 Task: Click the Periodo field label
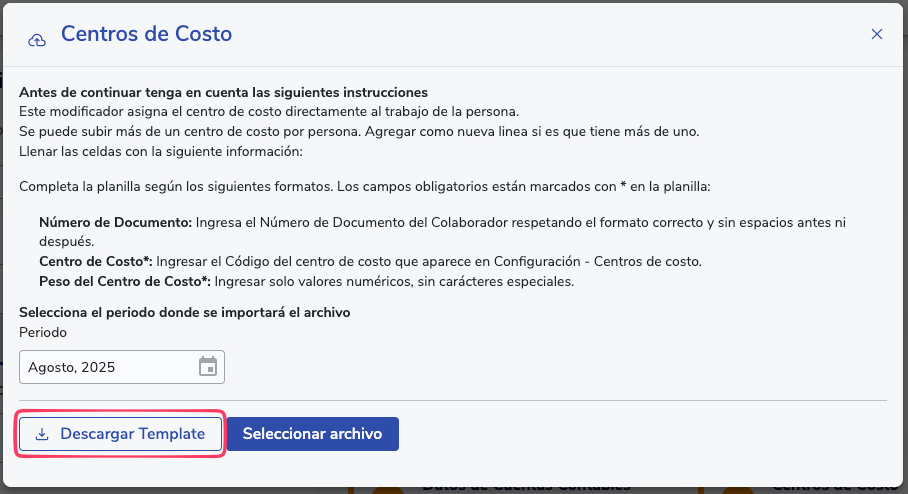coord(43,332)
